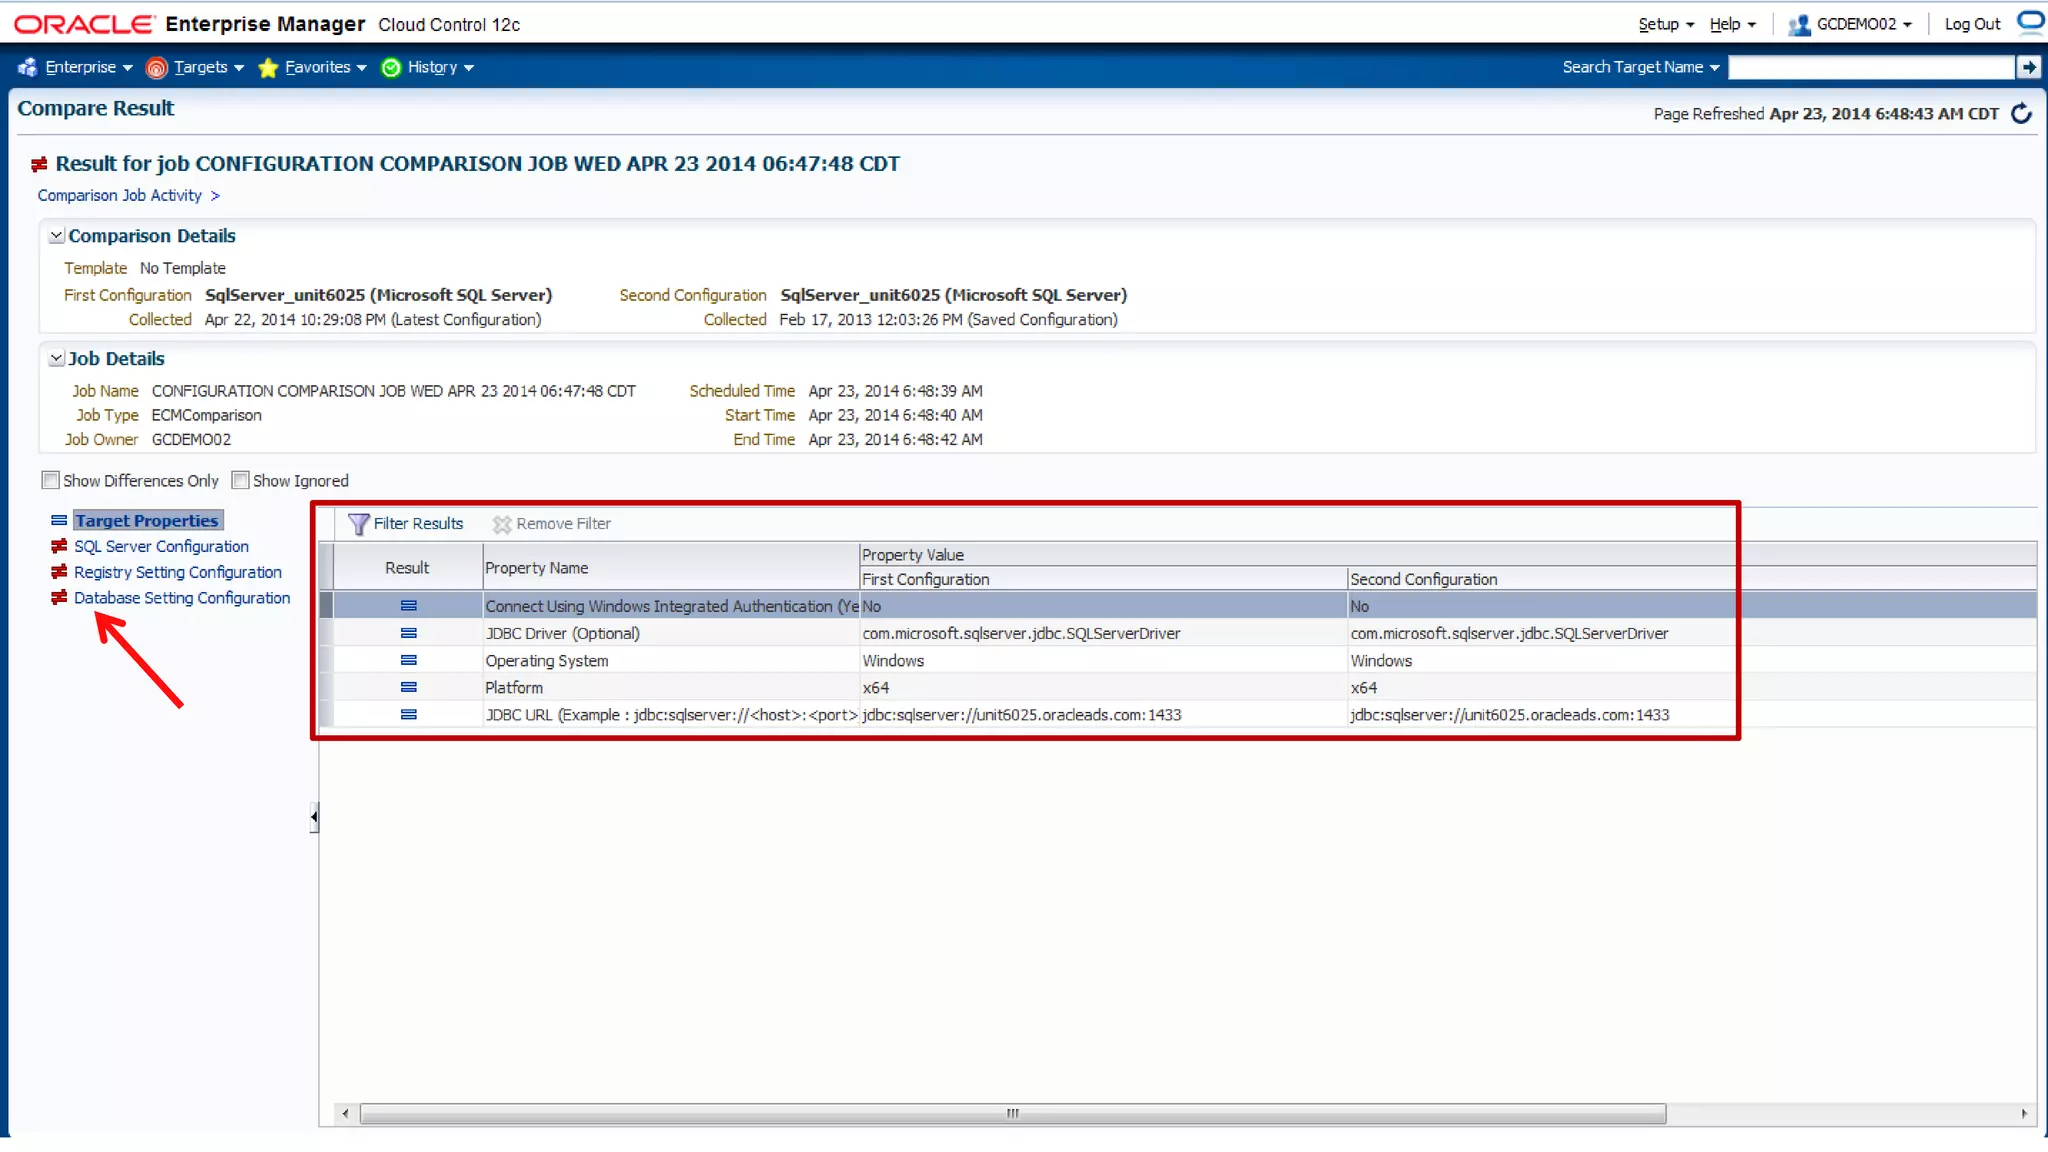Viewport: 2048px width, 1152px height.
Task: Open the Targets menu
Action: coord(209,67)
